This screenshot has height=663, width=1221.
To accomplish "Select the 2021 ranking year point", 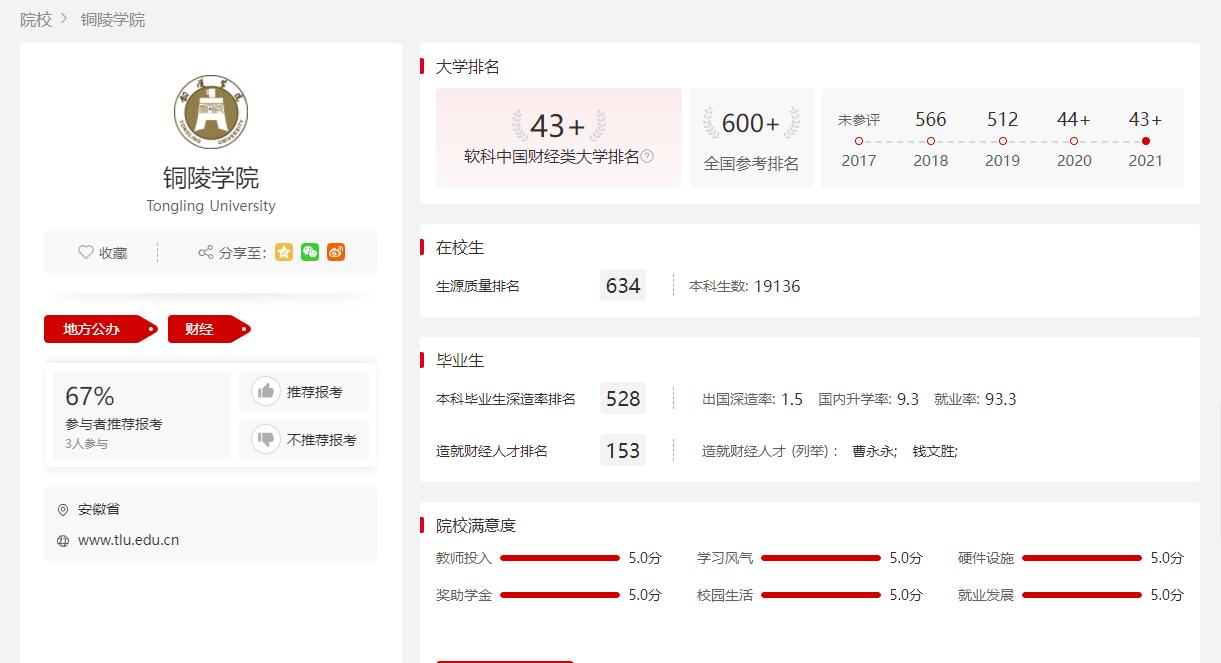I will (x=1145, y=138).
